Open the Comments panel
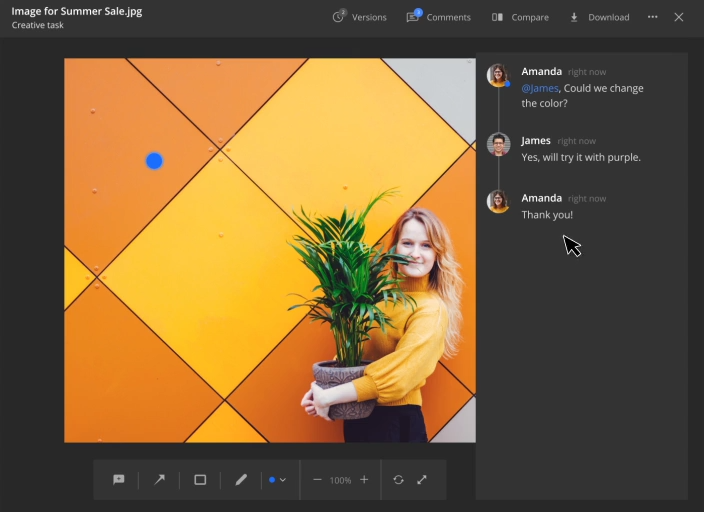Image resolution: width=704 pixels, height=512 pixels. pyautogui.click(x=439, y=17)
